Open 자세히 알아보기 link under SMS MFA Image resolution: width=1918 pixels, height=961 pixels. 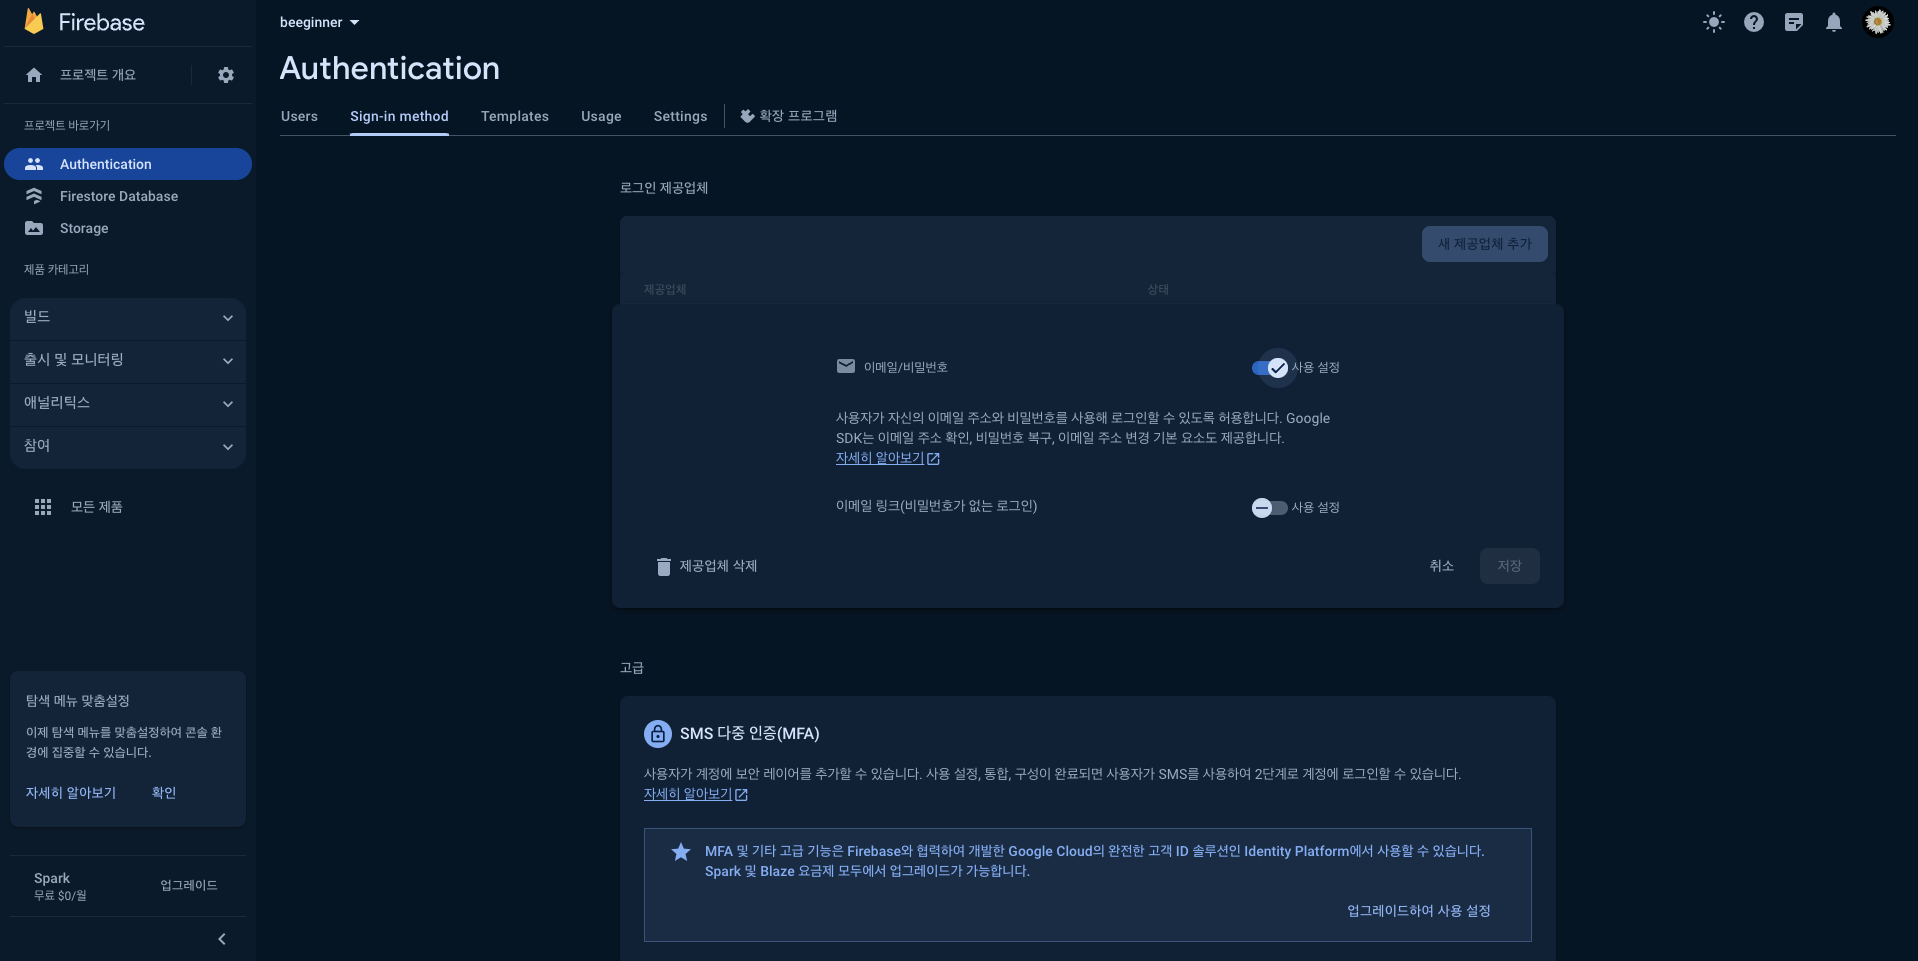[x=695, y=794]
